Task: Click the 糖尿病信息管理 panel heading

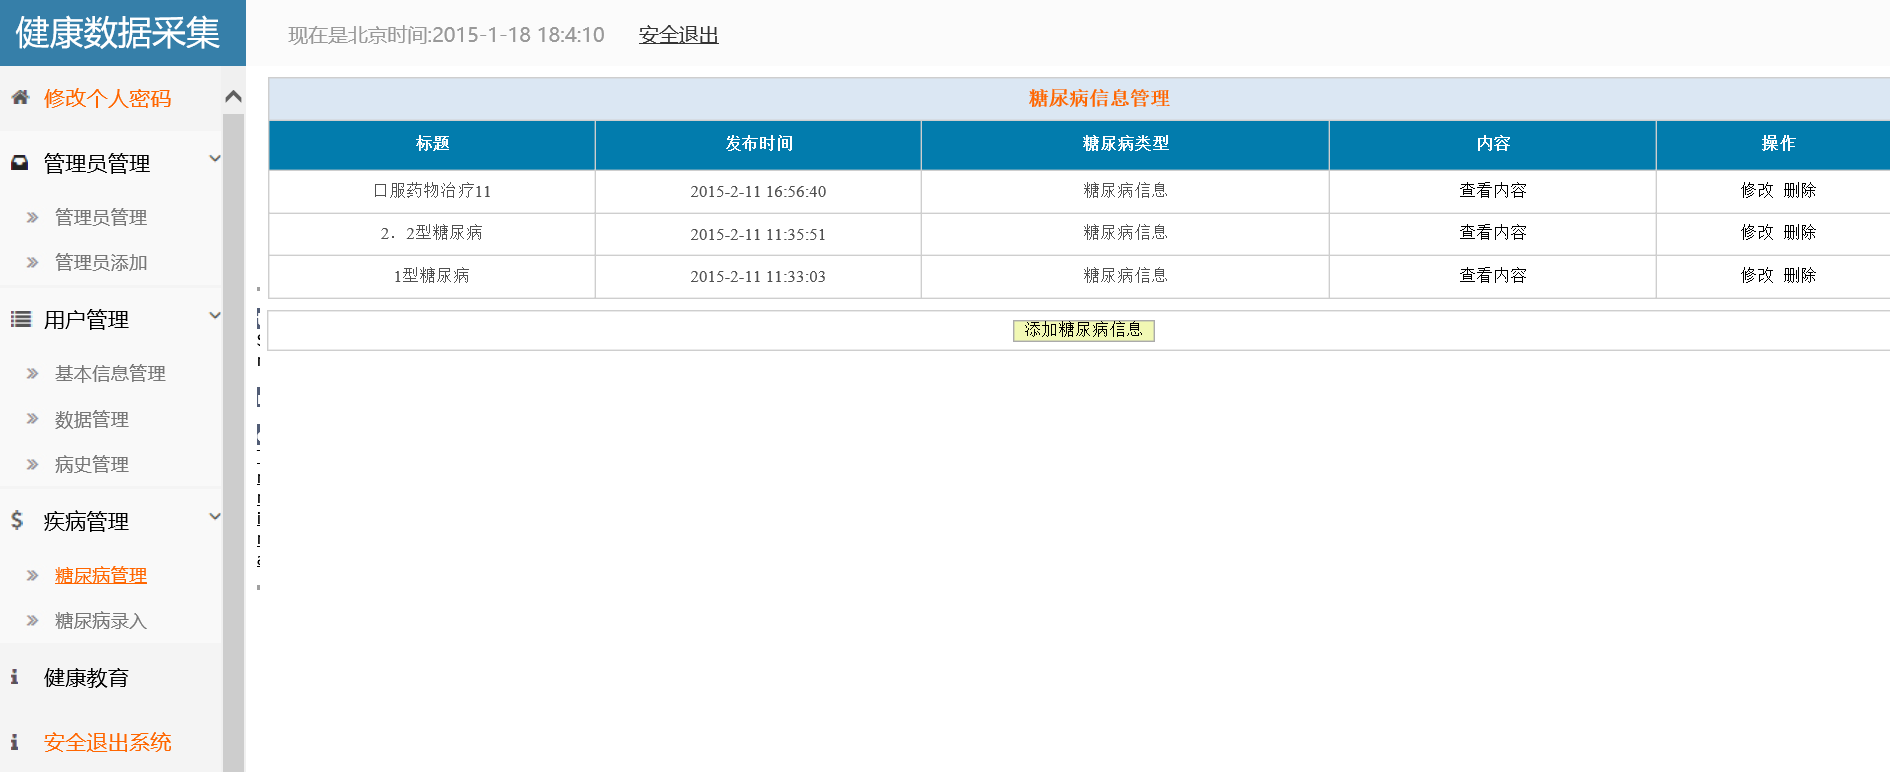Action: tap(1099, 98)
